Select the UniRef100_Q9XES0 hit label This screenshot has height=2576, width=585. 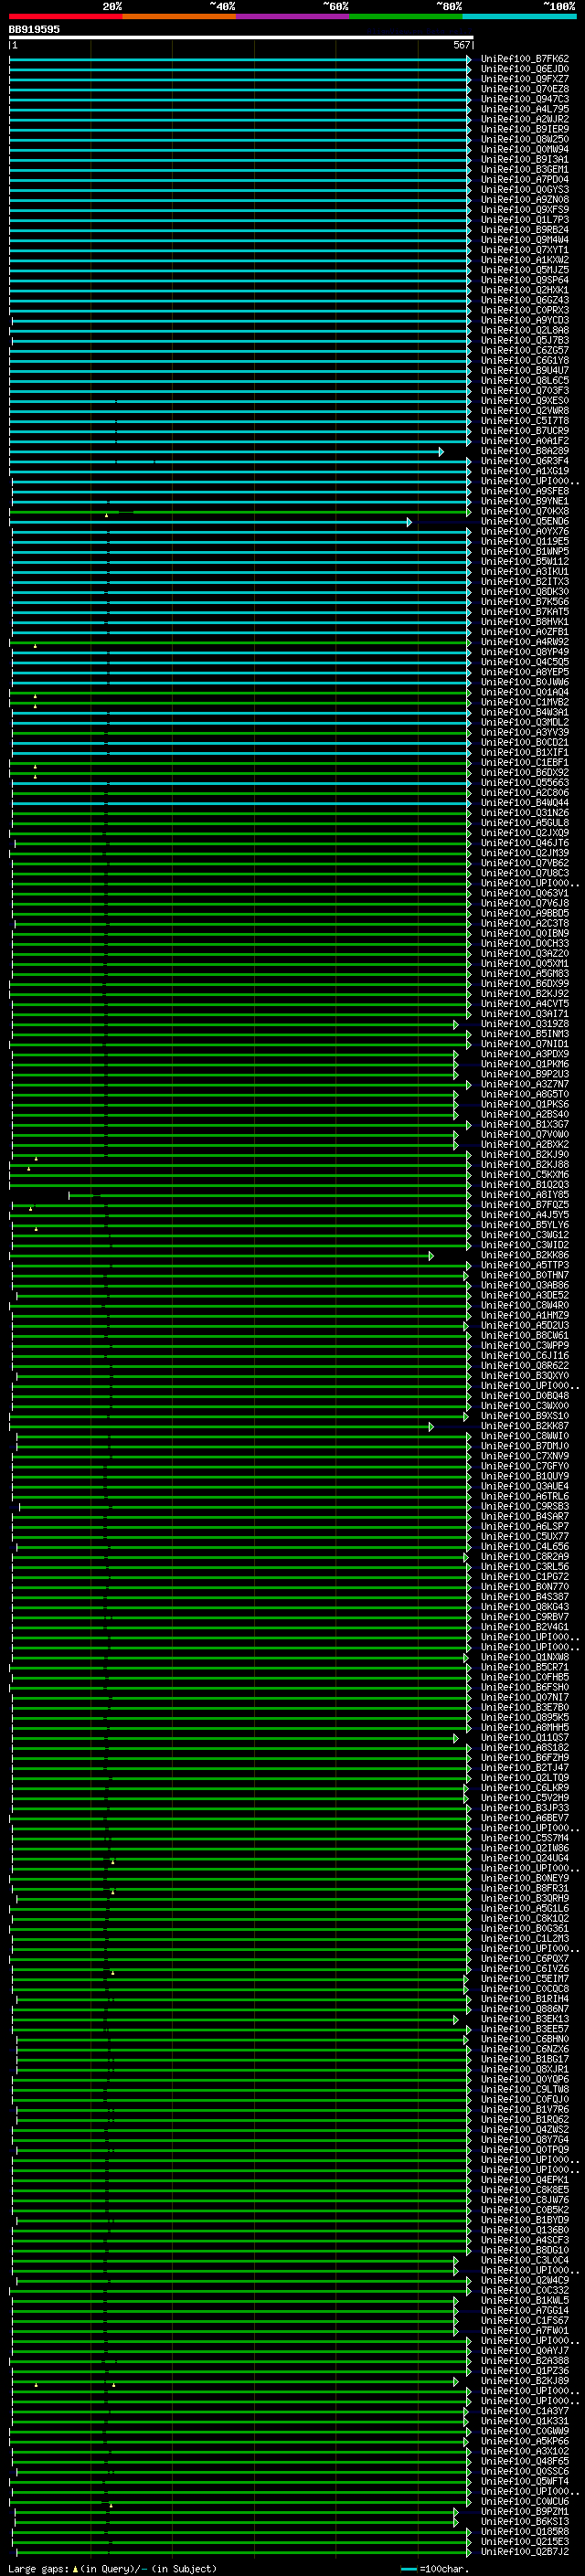(524, 401)
